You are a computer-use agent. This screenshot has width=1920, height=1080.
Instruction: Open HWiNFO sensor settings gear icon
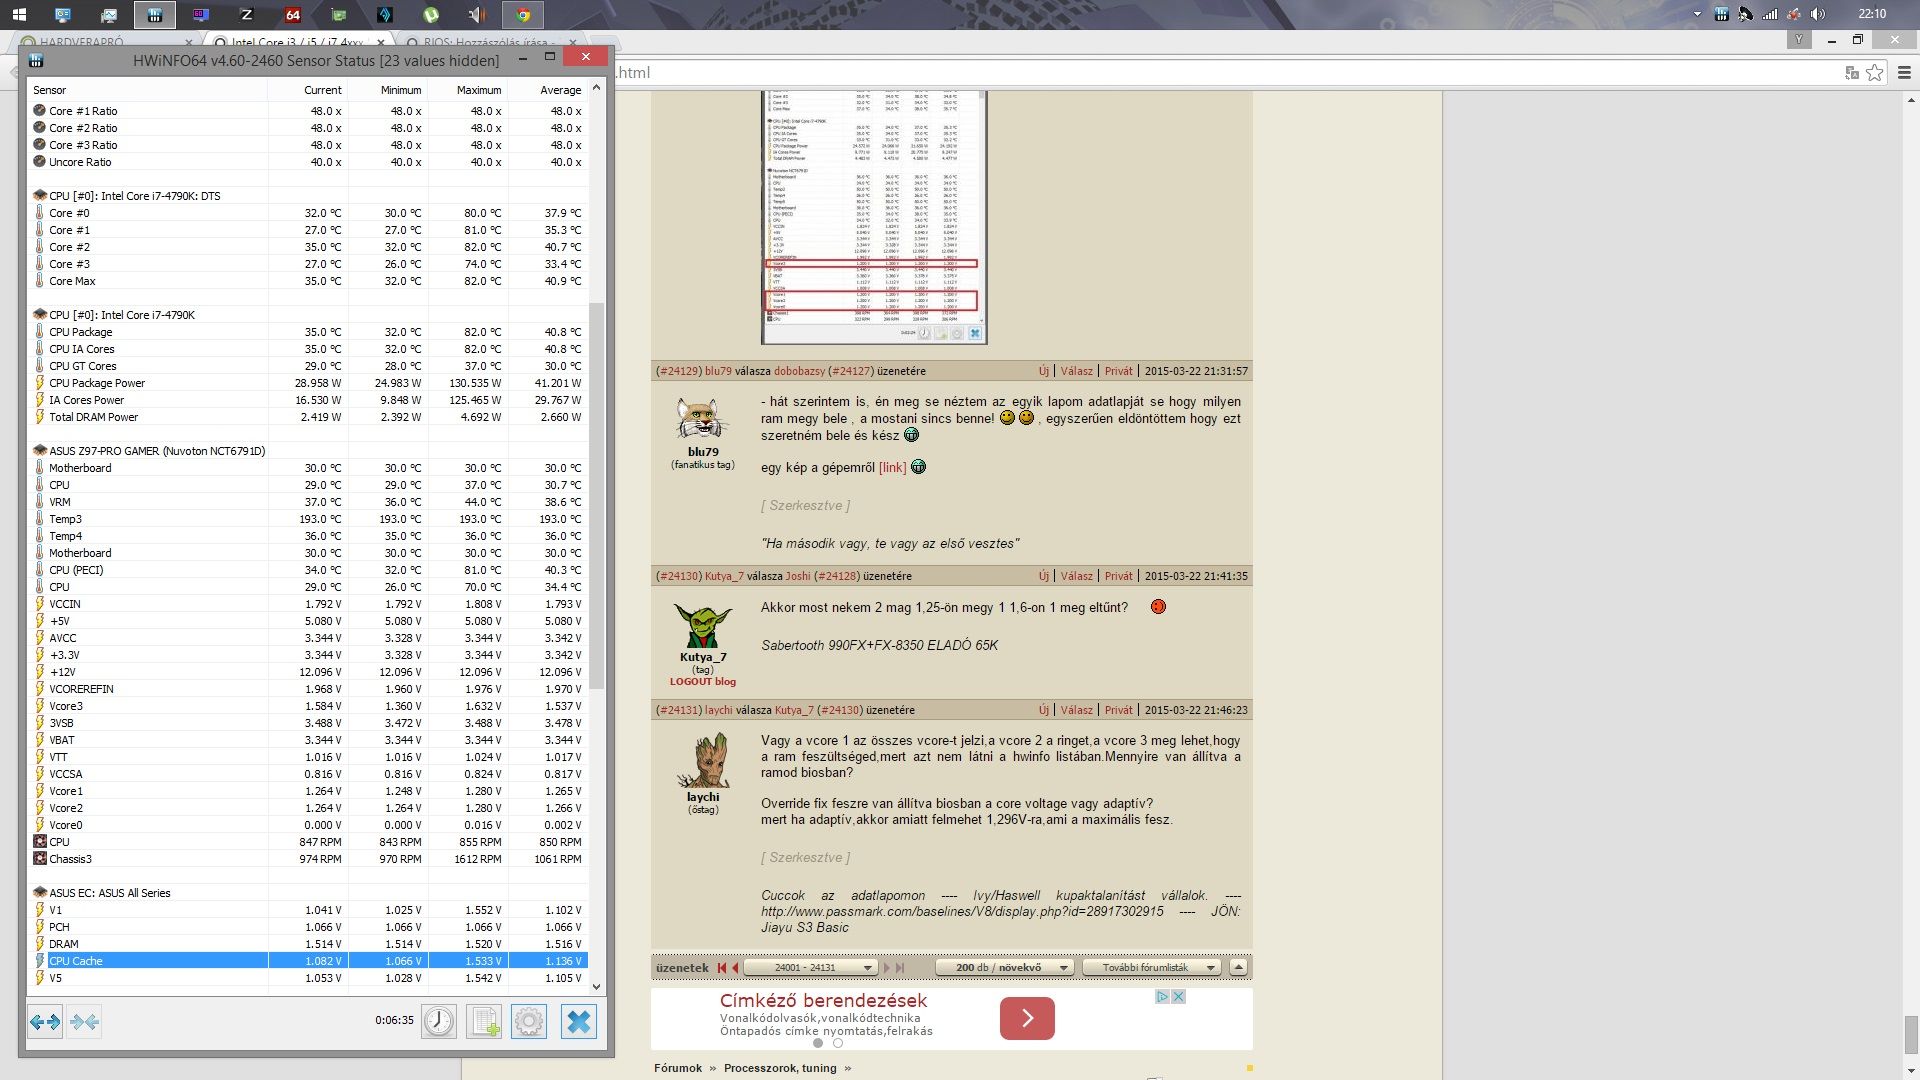point(529,1021)
